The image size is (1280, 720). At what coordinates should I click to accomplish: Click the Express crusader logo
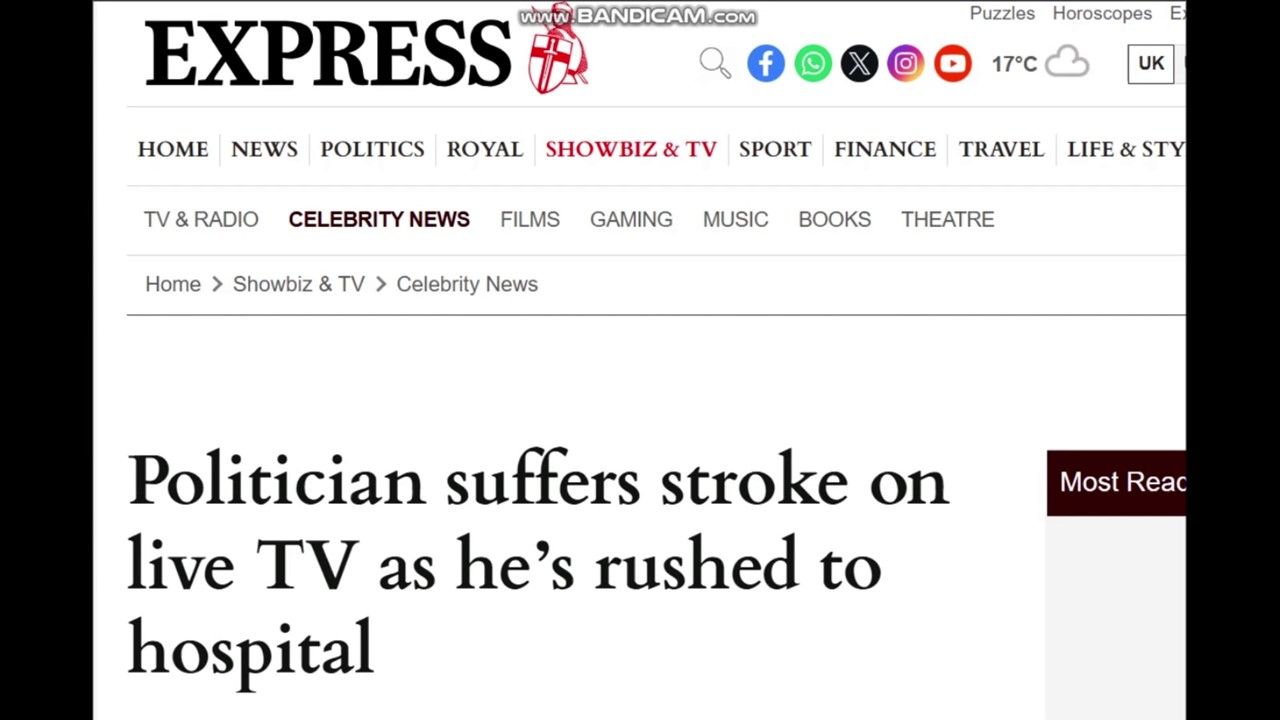[x=558, y=50]
